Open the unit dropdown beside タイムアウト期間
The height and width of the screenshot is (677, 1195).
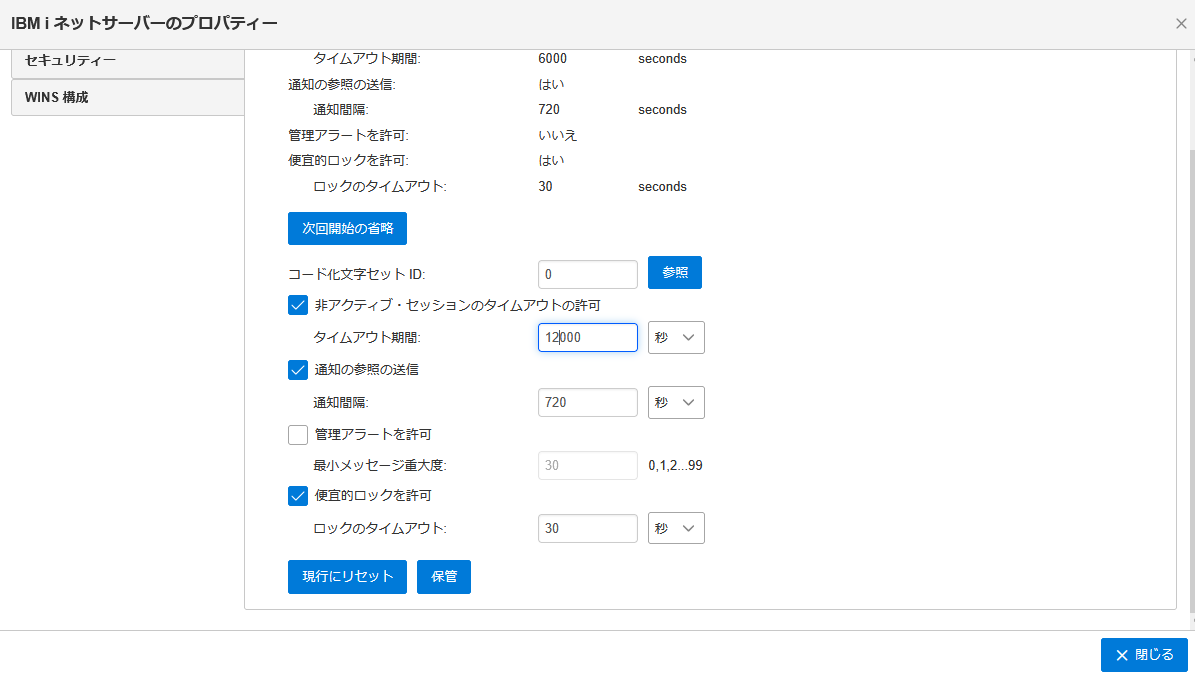[x=676, y=338]
